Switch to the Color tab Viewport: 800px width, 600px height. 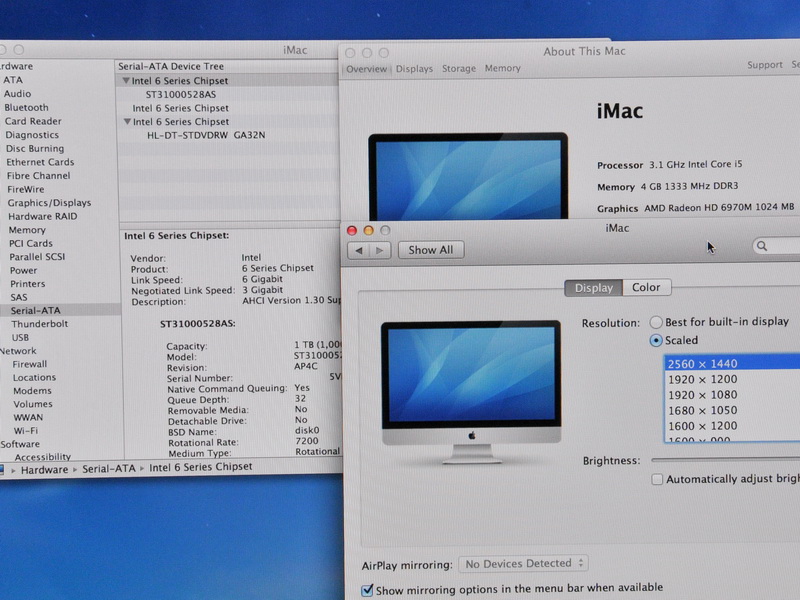(646, 288)
